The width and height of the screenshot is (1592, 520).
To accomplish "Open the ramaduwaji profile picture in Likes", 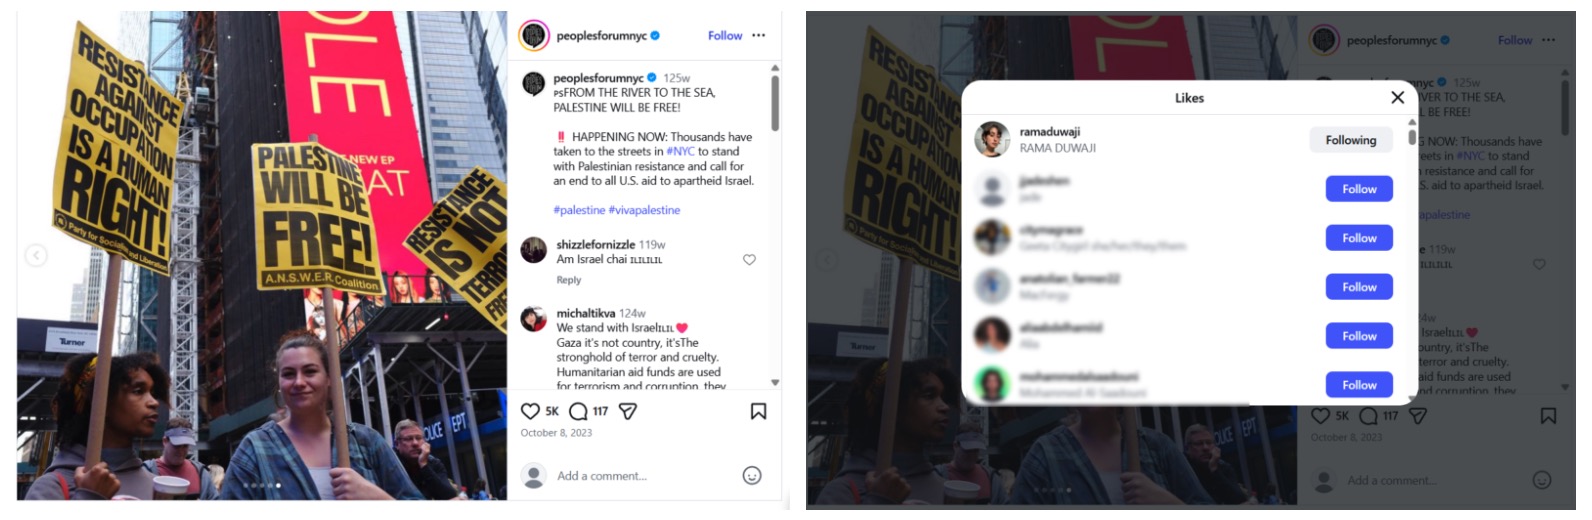I will tap(992, 140).
